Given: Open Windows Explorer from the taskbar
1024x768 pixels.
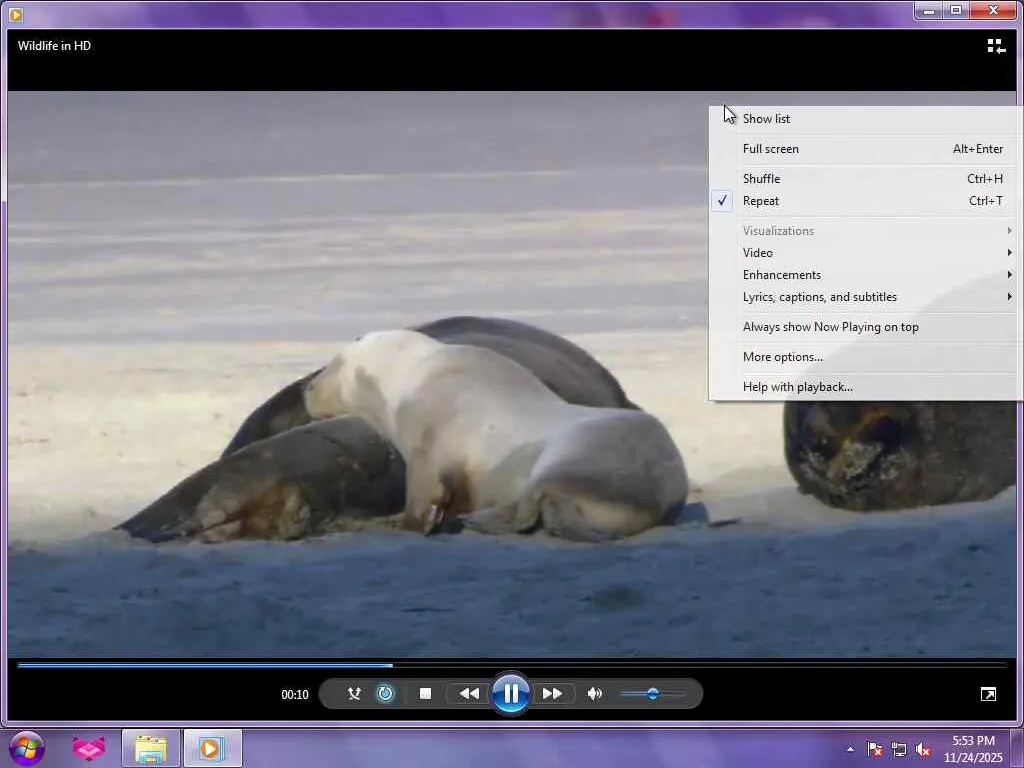Looking at the screenshot, I should tap(151, 748).
